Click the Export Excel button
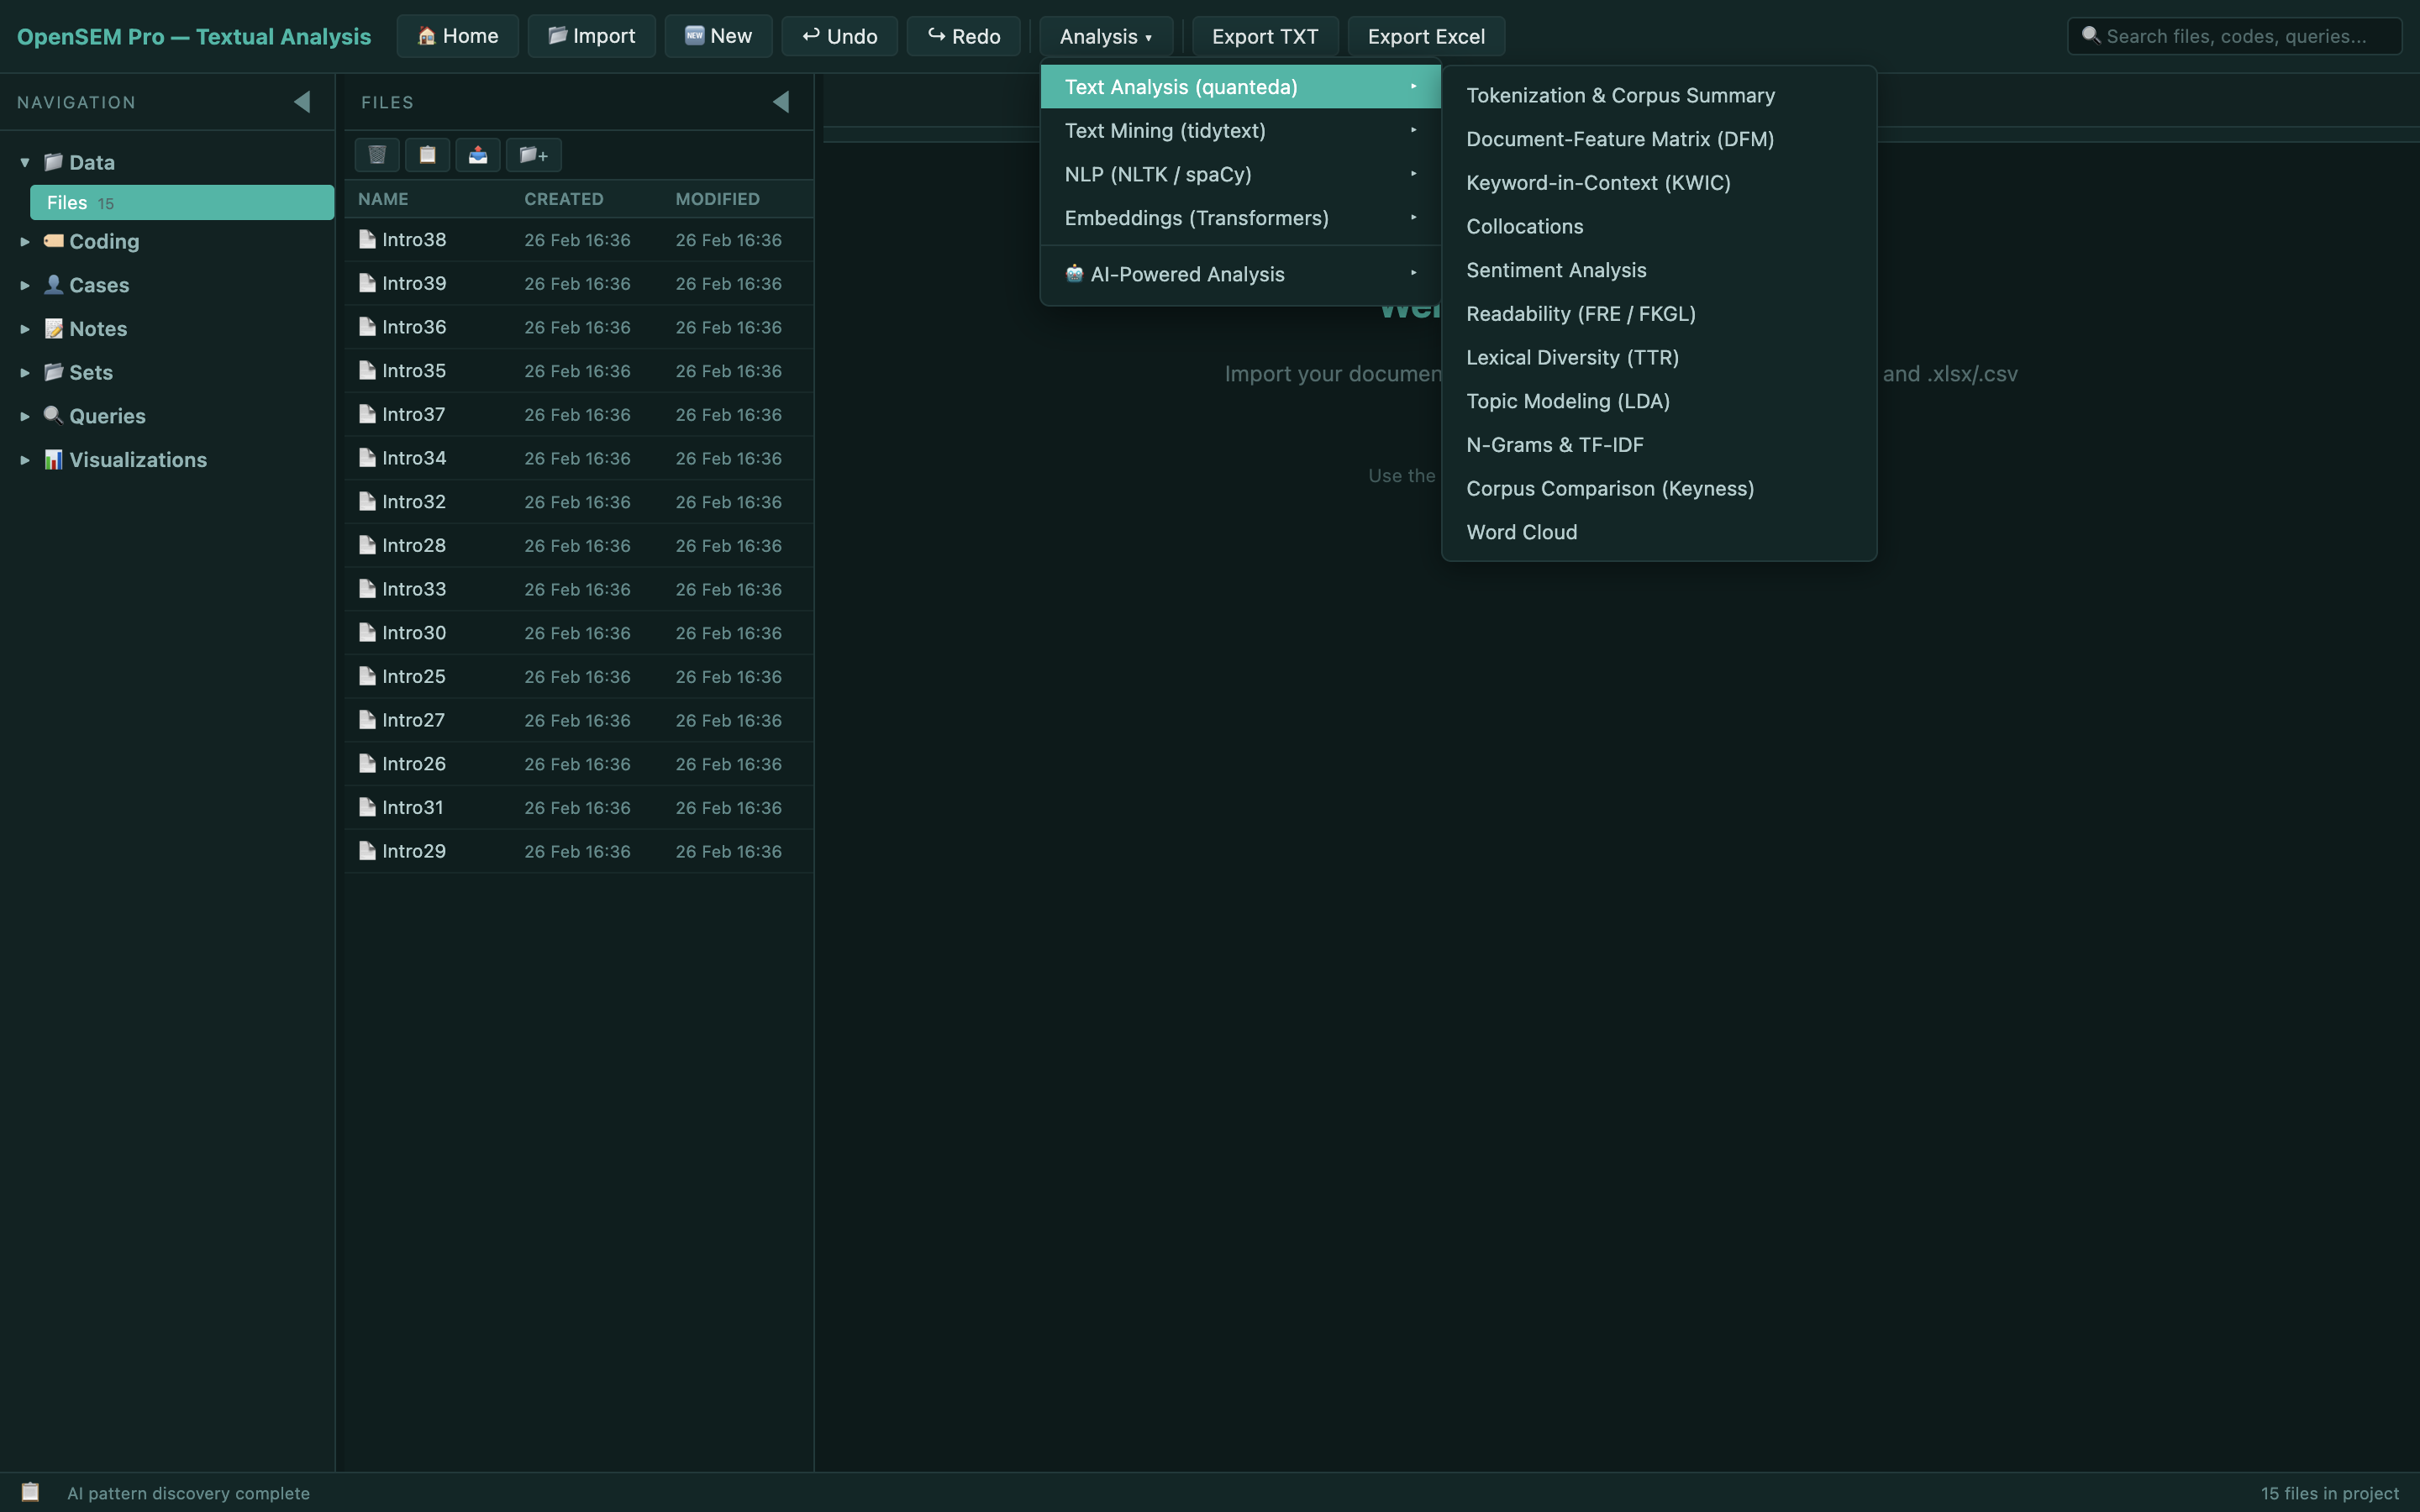This screenshot has width=2420, height=1512. pos(1426,35)
